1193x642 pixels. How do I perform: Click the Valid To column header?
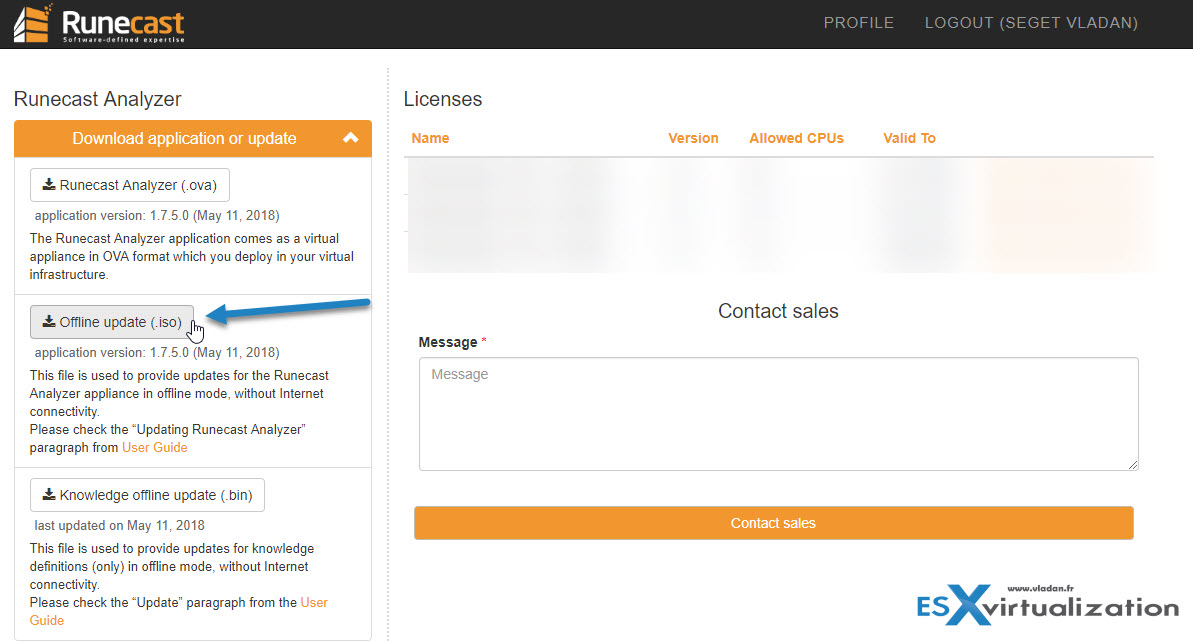tap(909, 138)
